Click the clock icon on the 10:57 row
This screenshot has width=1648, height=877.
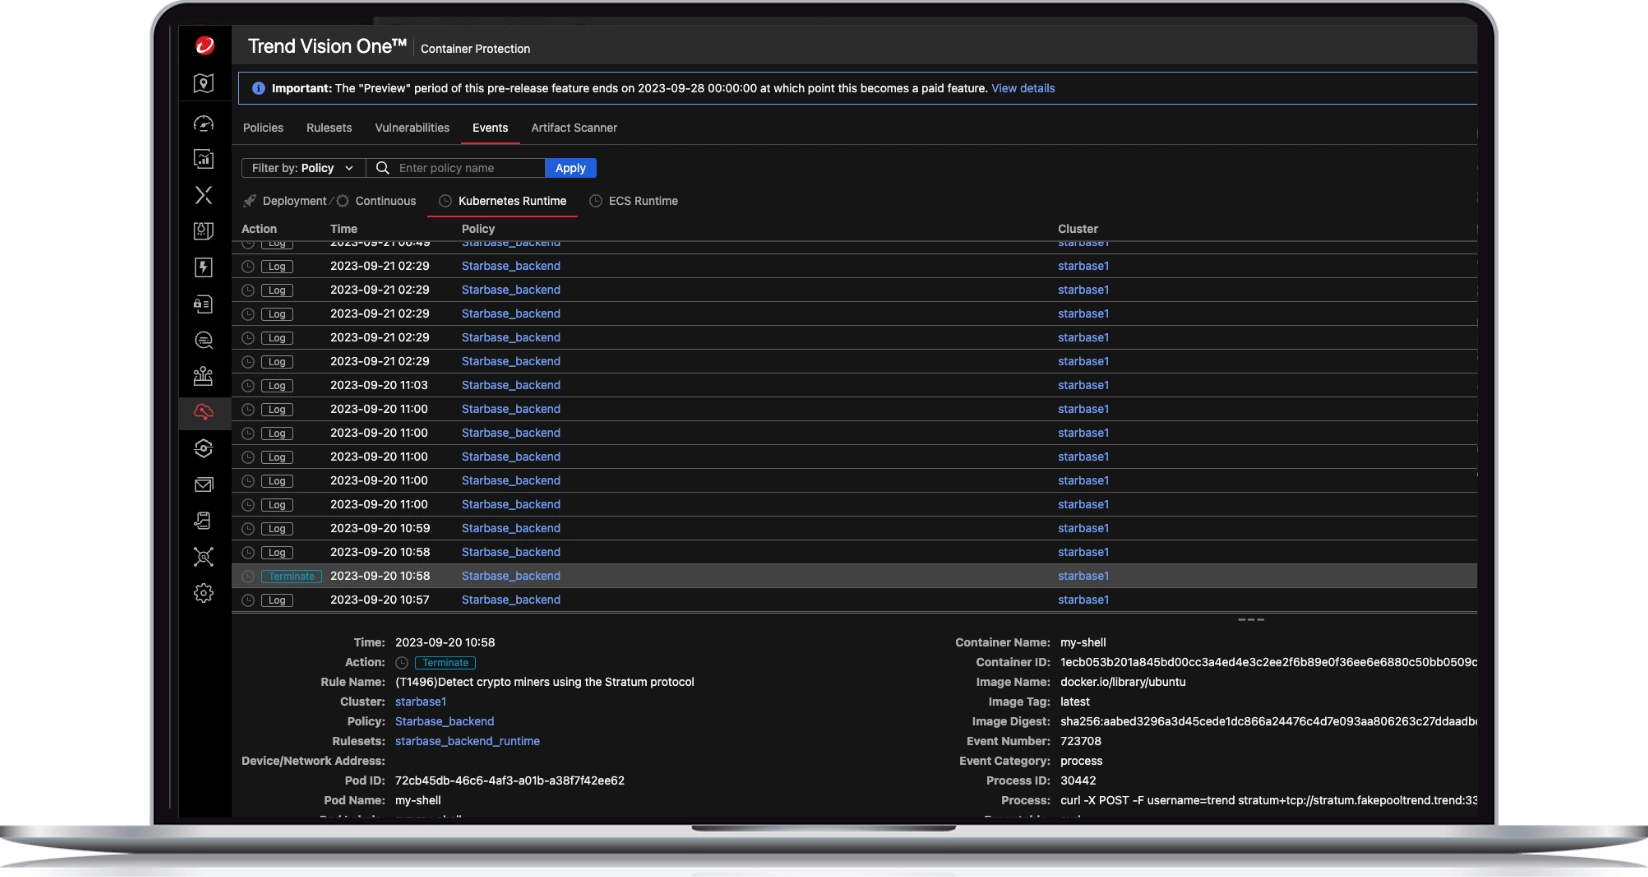[248, 600]
